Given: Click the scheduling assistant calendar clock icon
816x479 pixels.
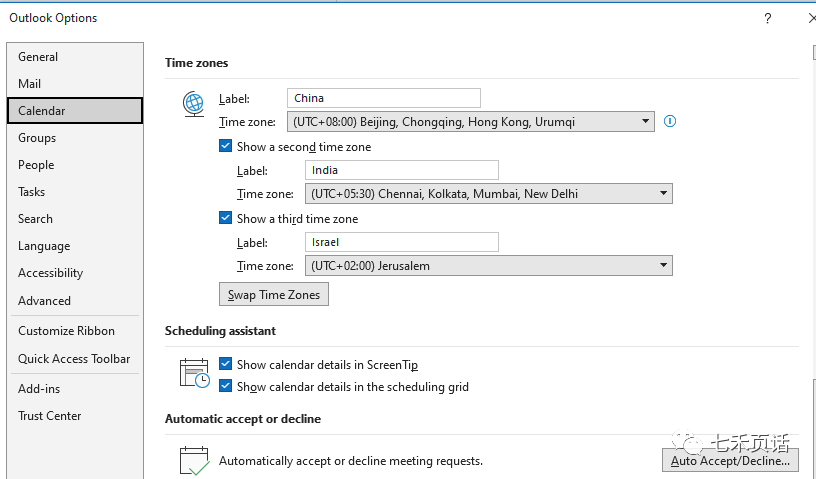Looking at the screenshot, I should (194, 373).
